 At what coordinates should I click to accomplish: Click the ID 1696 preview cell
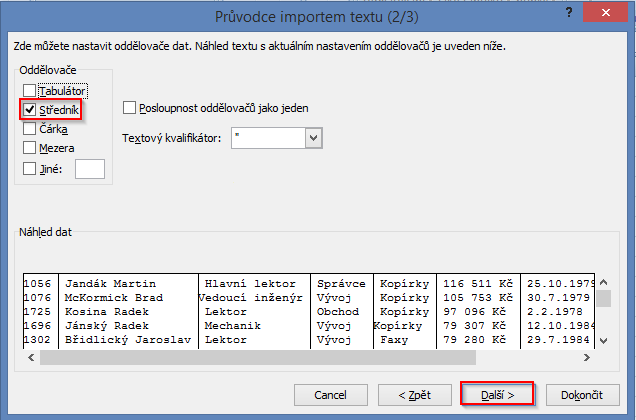tap(37, 326)
